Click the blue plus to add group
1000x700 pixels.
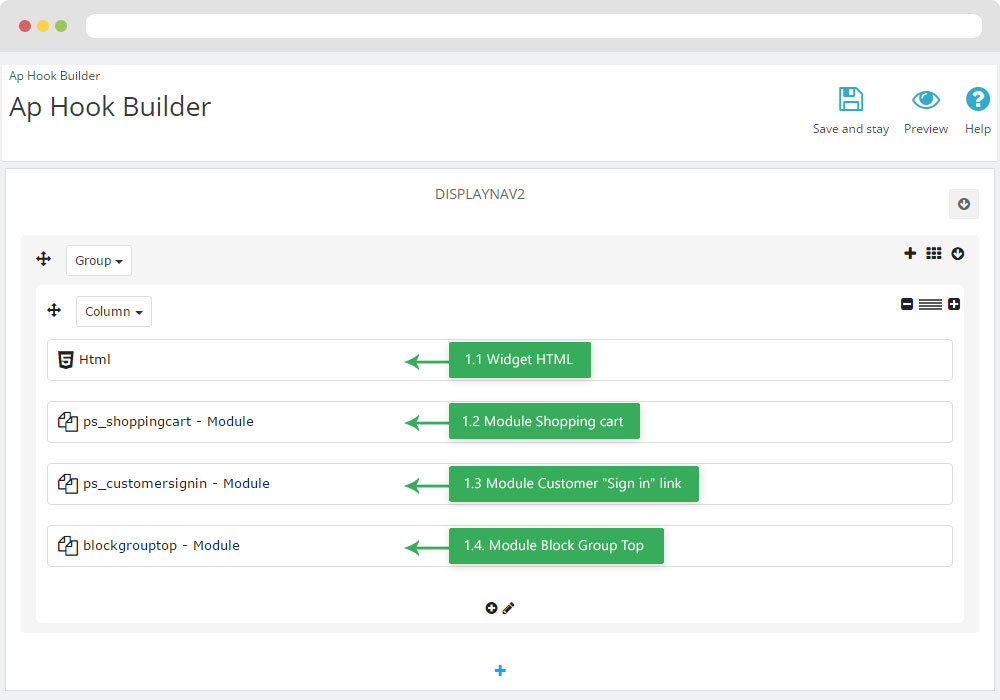pos(500,671)
